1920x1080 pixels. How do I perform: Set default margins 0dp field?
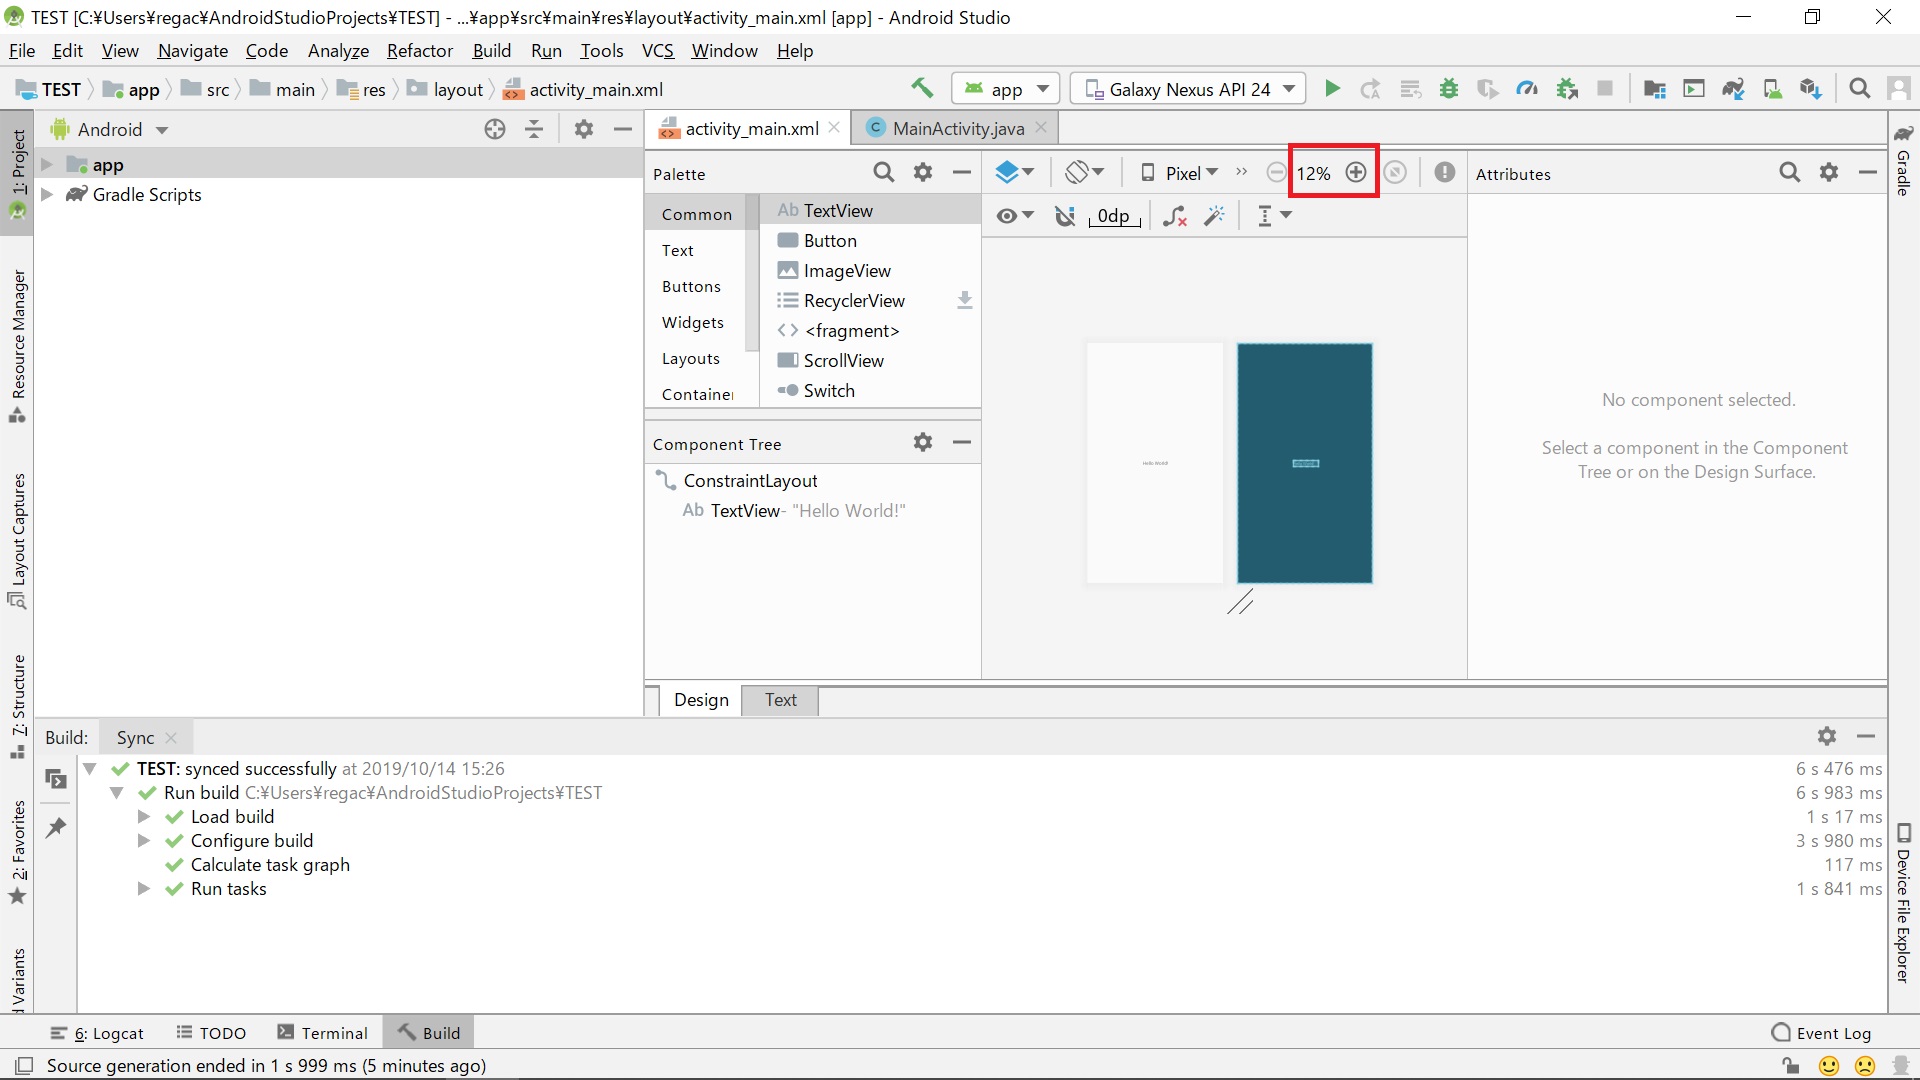click(x=1113, y=215)
